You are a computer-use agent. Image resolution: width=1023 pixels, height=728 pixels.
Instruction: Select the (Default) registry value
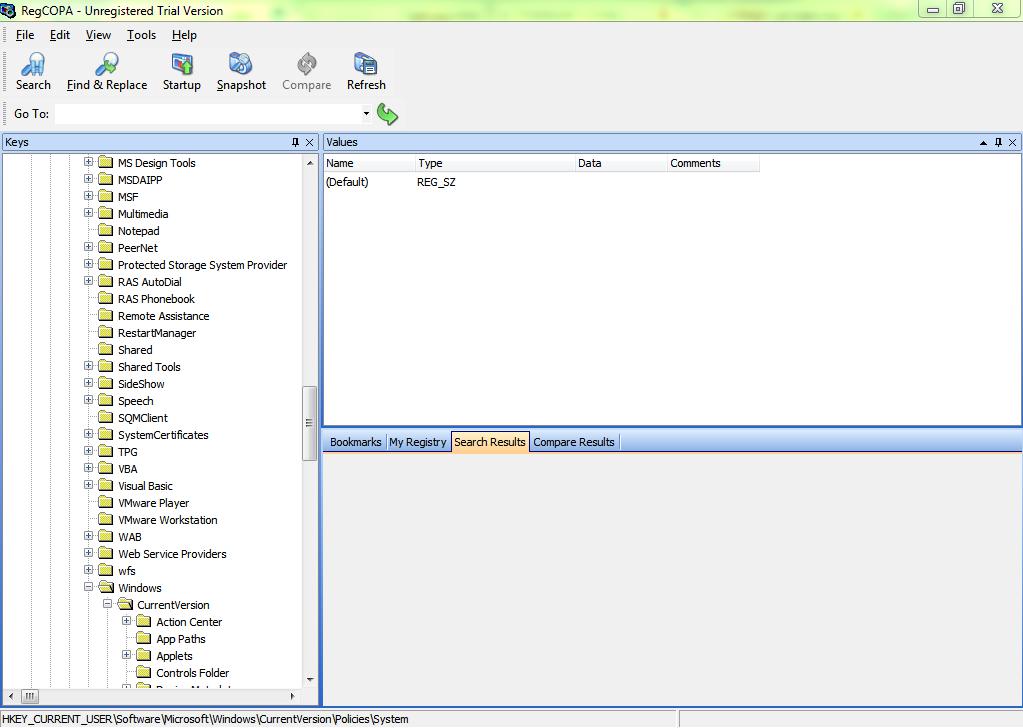(348, 182)
